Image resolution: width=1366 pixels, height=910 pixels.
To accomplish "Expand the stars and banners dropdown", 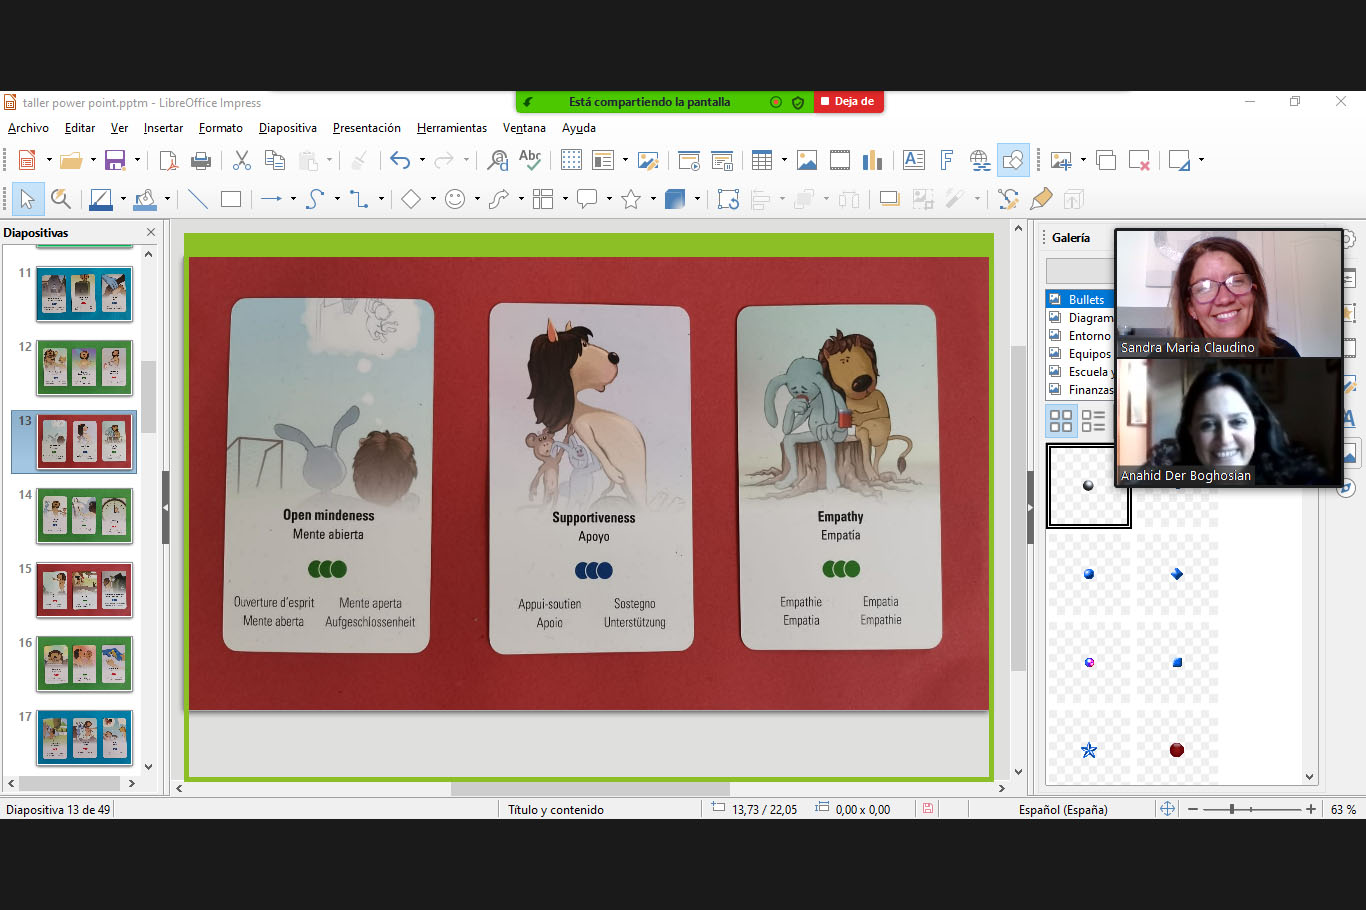I will pyautogui.click(x=653, y=199).
